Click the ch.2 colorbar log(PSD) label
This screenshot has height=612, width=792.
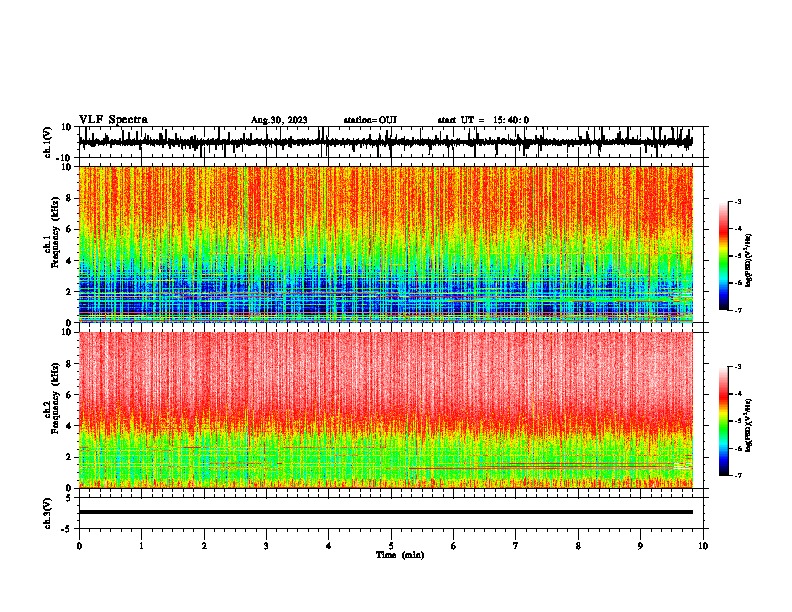(749, 425)
